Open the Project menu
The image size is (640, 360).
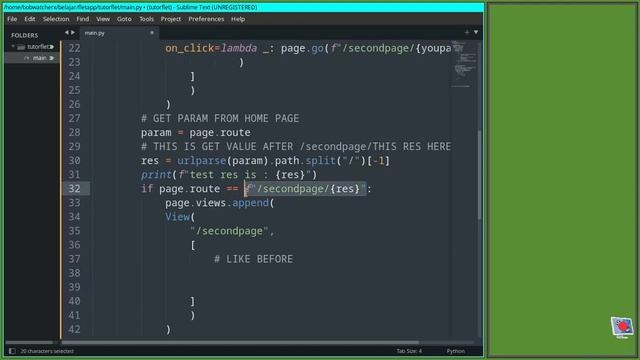171,19
